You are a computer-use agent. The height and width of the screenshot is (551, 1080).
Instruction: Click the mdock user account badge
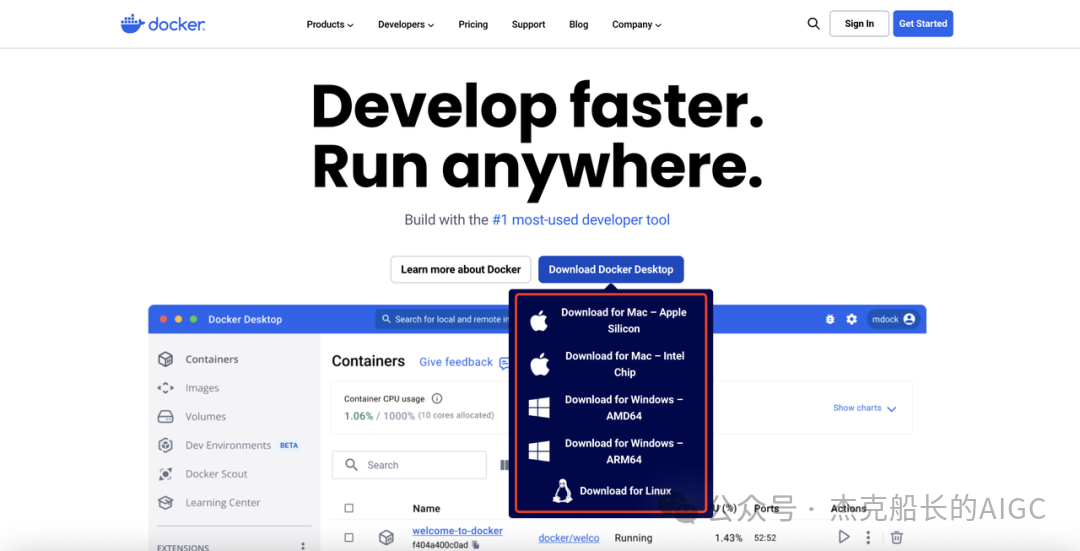click(x=893, y=319)
